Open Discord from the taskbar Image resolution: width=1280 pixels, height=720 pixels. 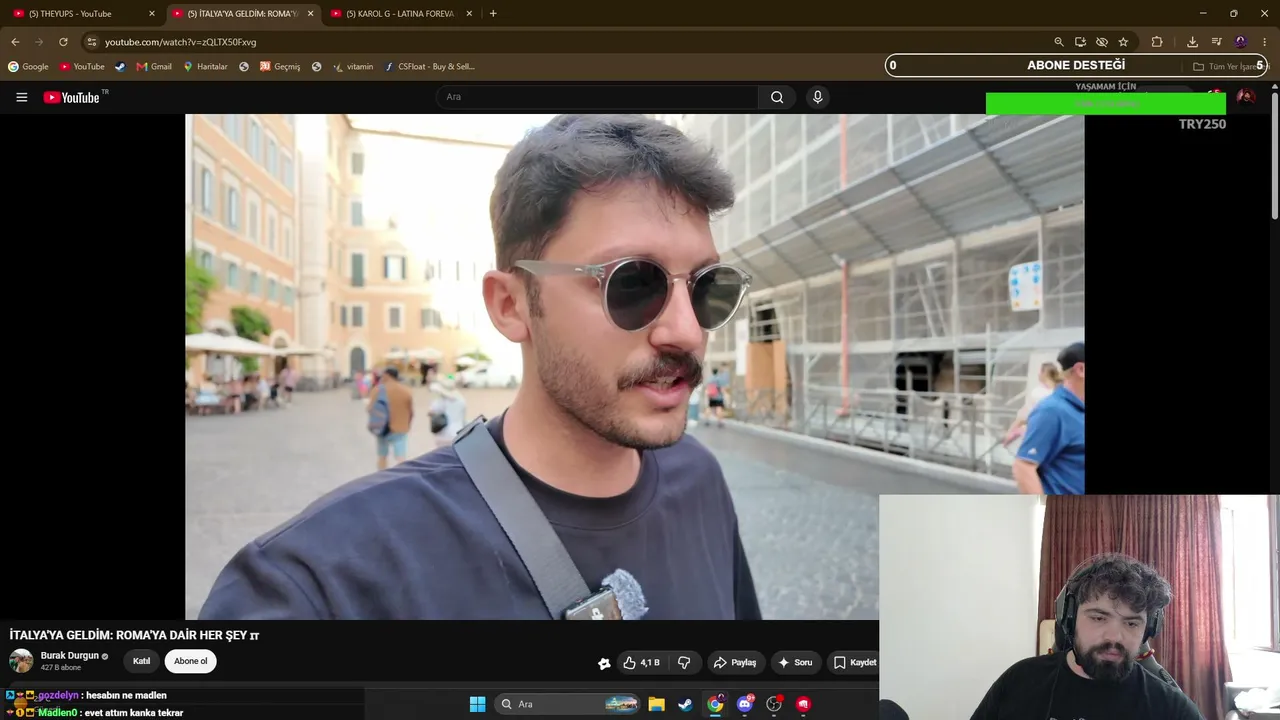(x=744, y=704)
